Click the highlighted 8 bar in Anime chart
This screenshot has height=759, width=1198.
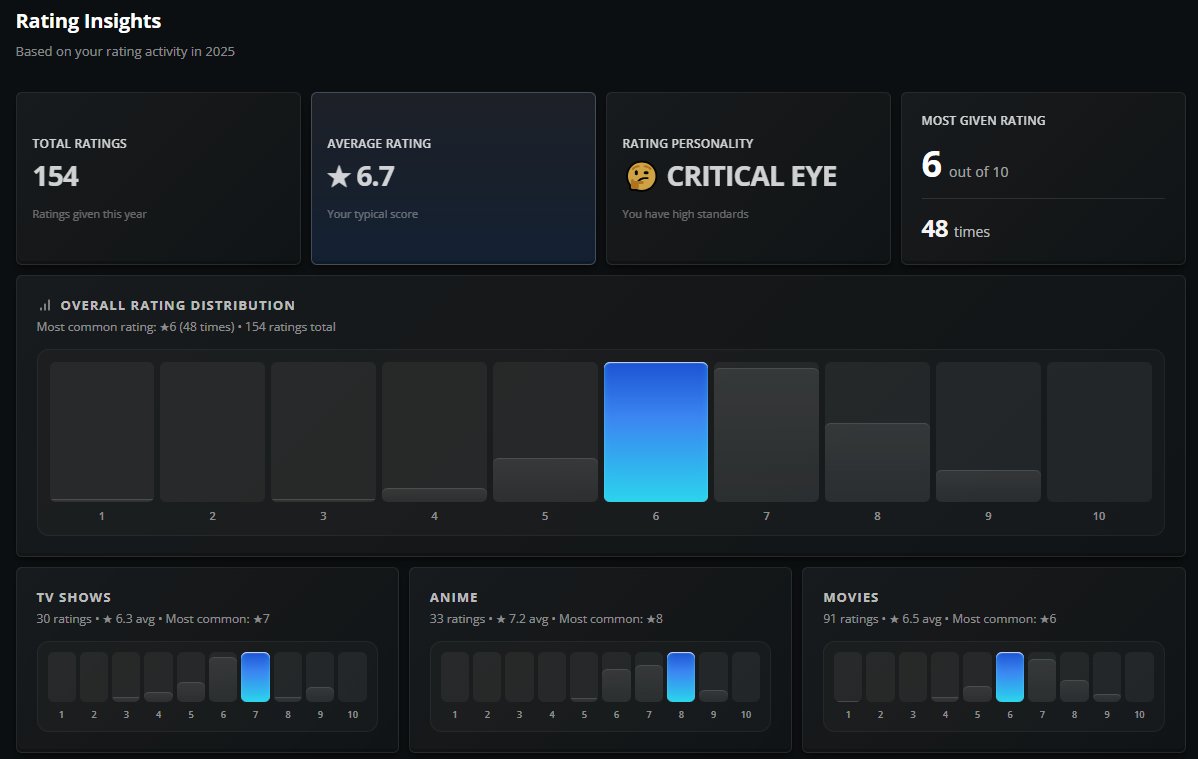pos(681,677)
